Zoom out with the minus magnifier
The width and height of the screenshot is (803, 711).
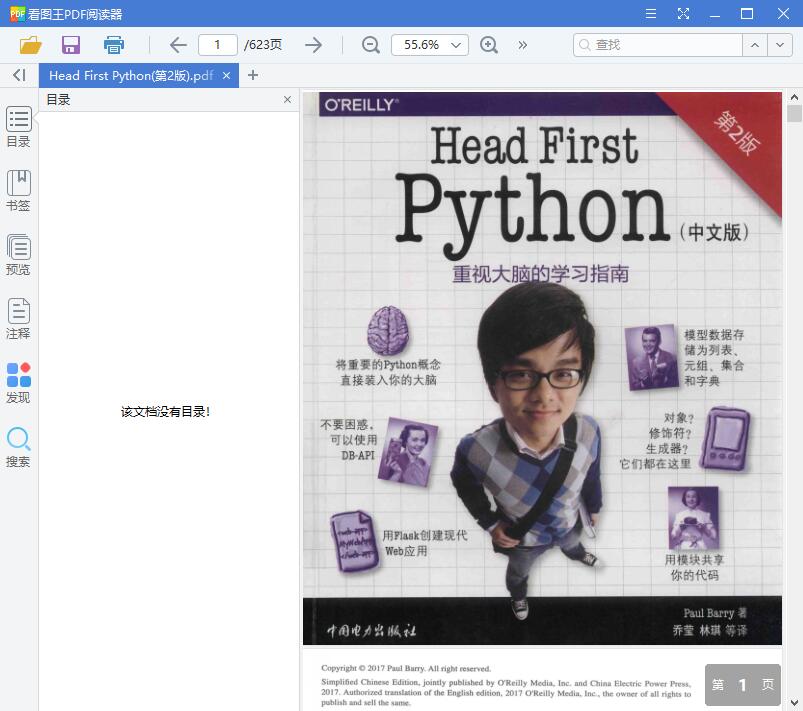(x=370, y=45)
